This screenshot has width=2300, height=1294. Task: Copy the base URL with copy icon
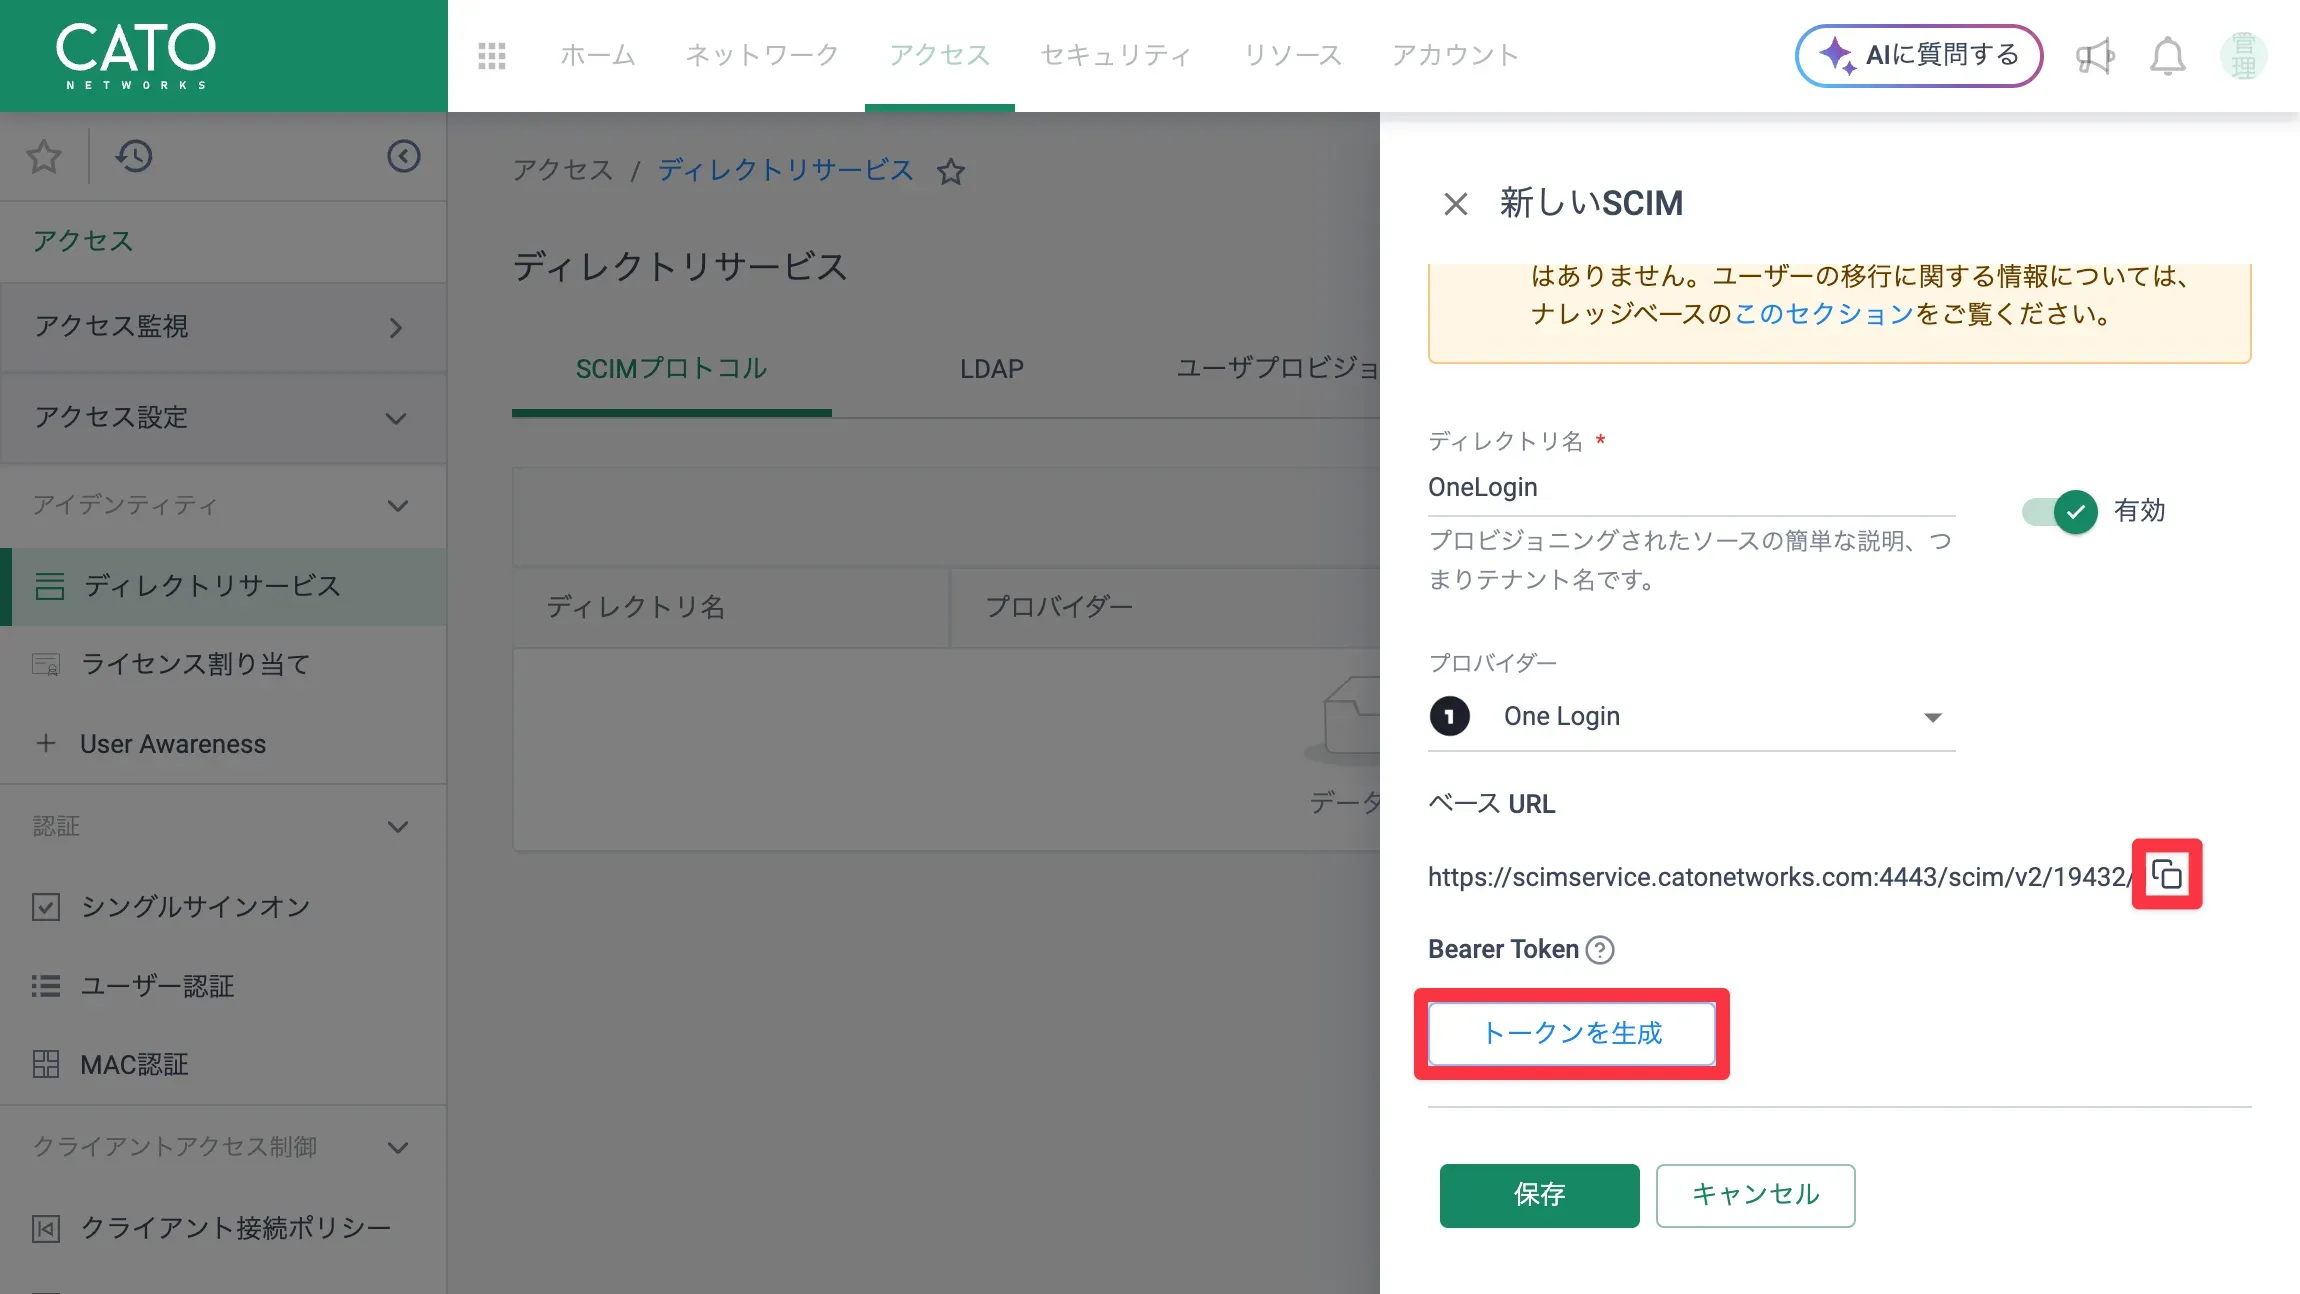tap(2166, 874)
